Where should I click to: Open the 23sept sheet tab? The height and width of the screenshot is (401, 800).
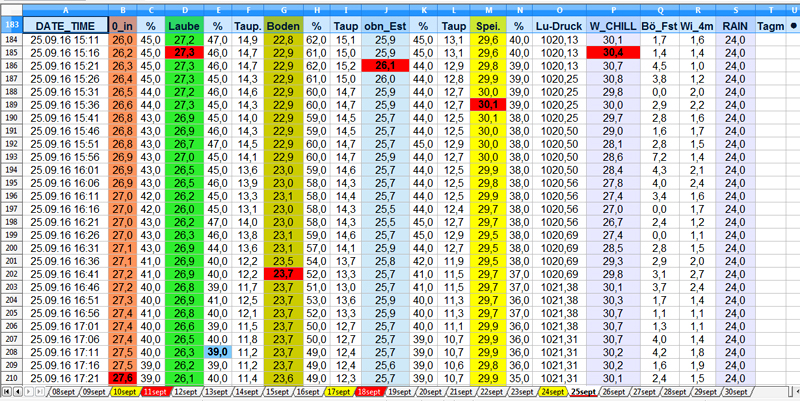(522, 391)
